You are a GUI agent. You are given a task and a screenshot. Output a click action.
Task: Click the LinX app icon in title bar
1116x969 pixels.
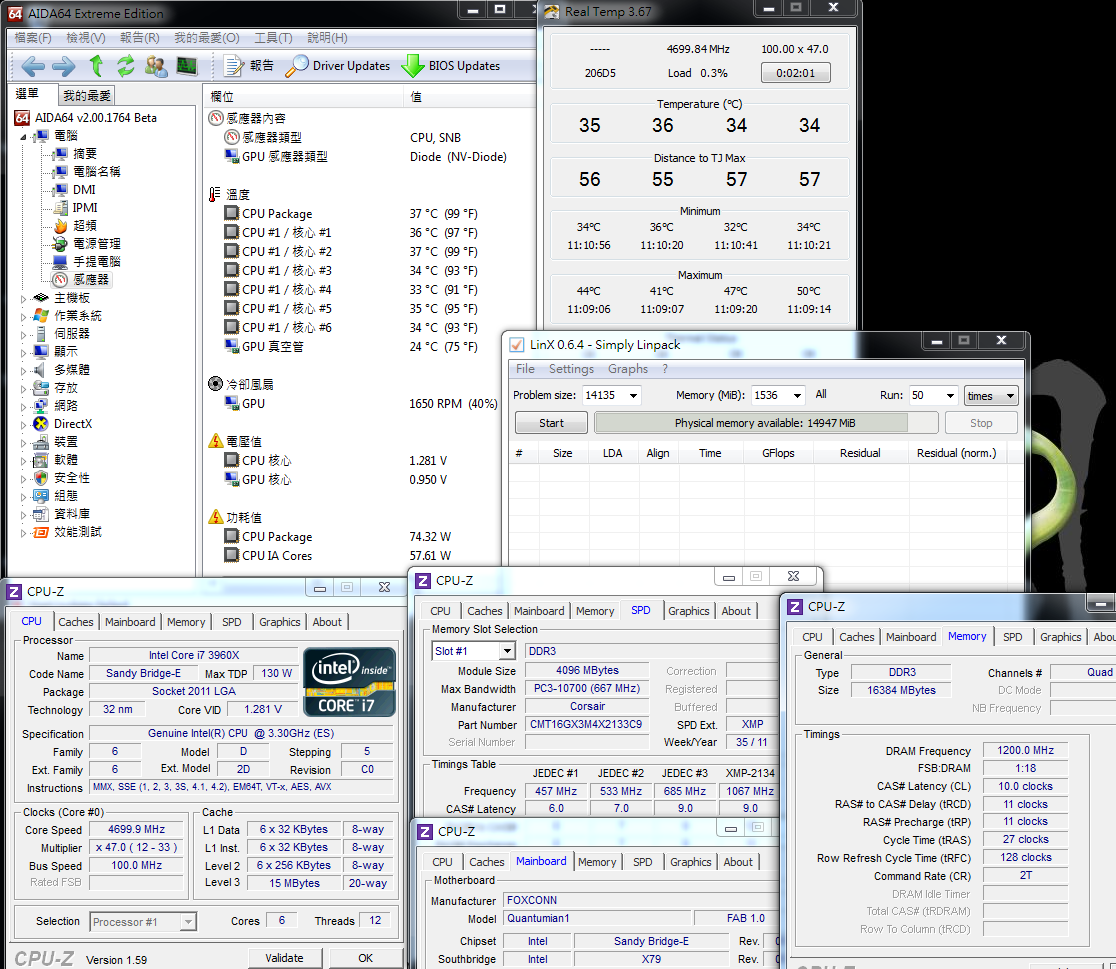tap(517, 345)
